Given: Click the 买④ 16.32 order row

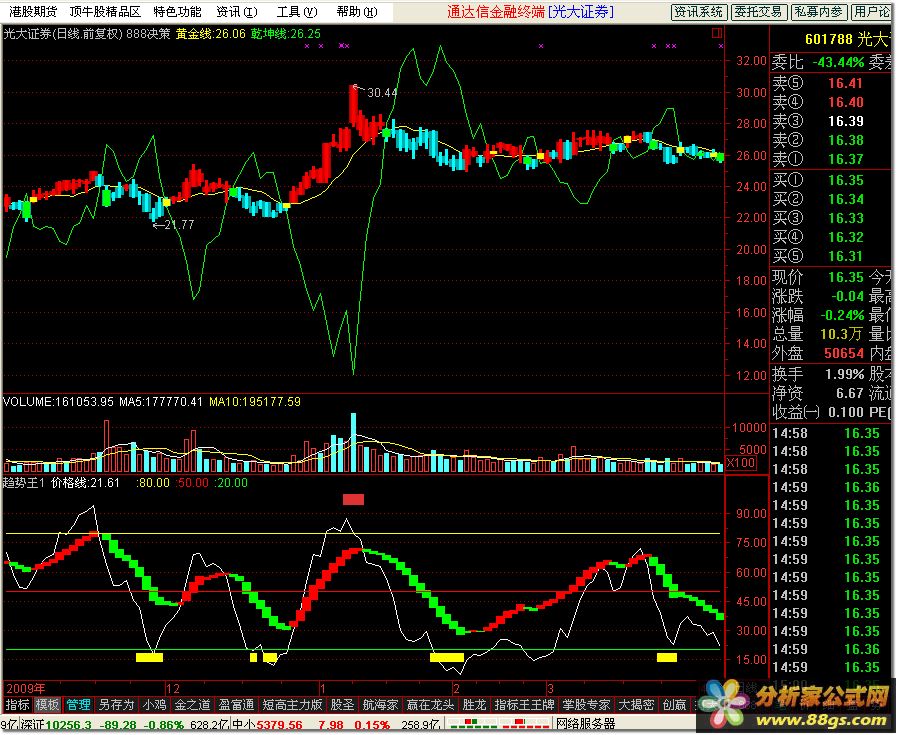Looking at the screenshot, I should pyautogui.click(x=818, y=237).
